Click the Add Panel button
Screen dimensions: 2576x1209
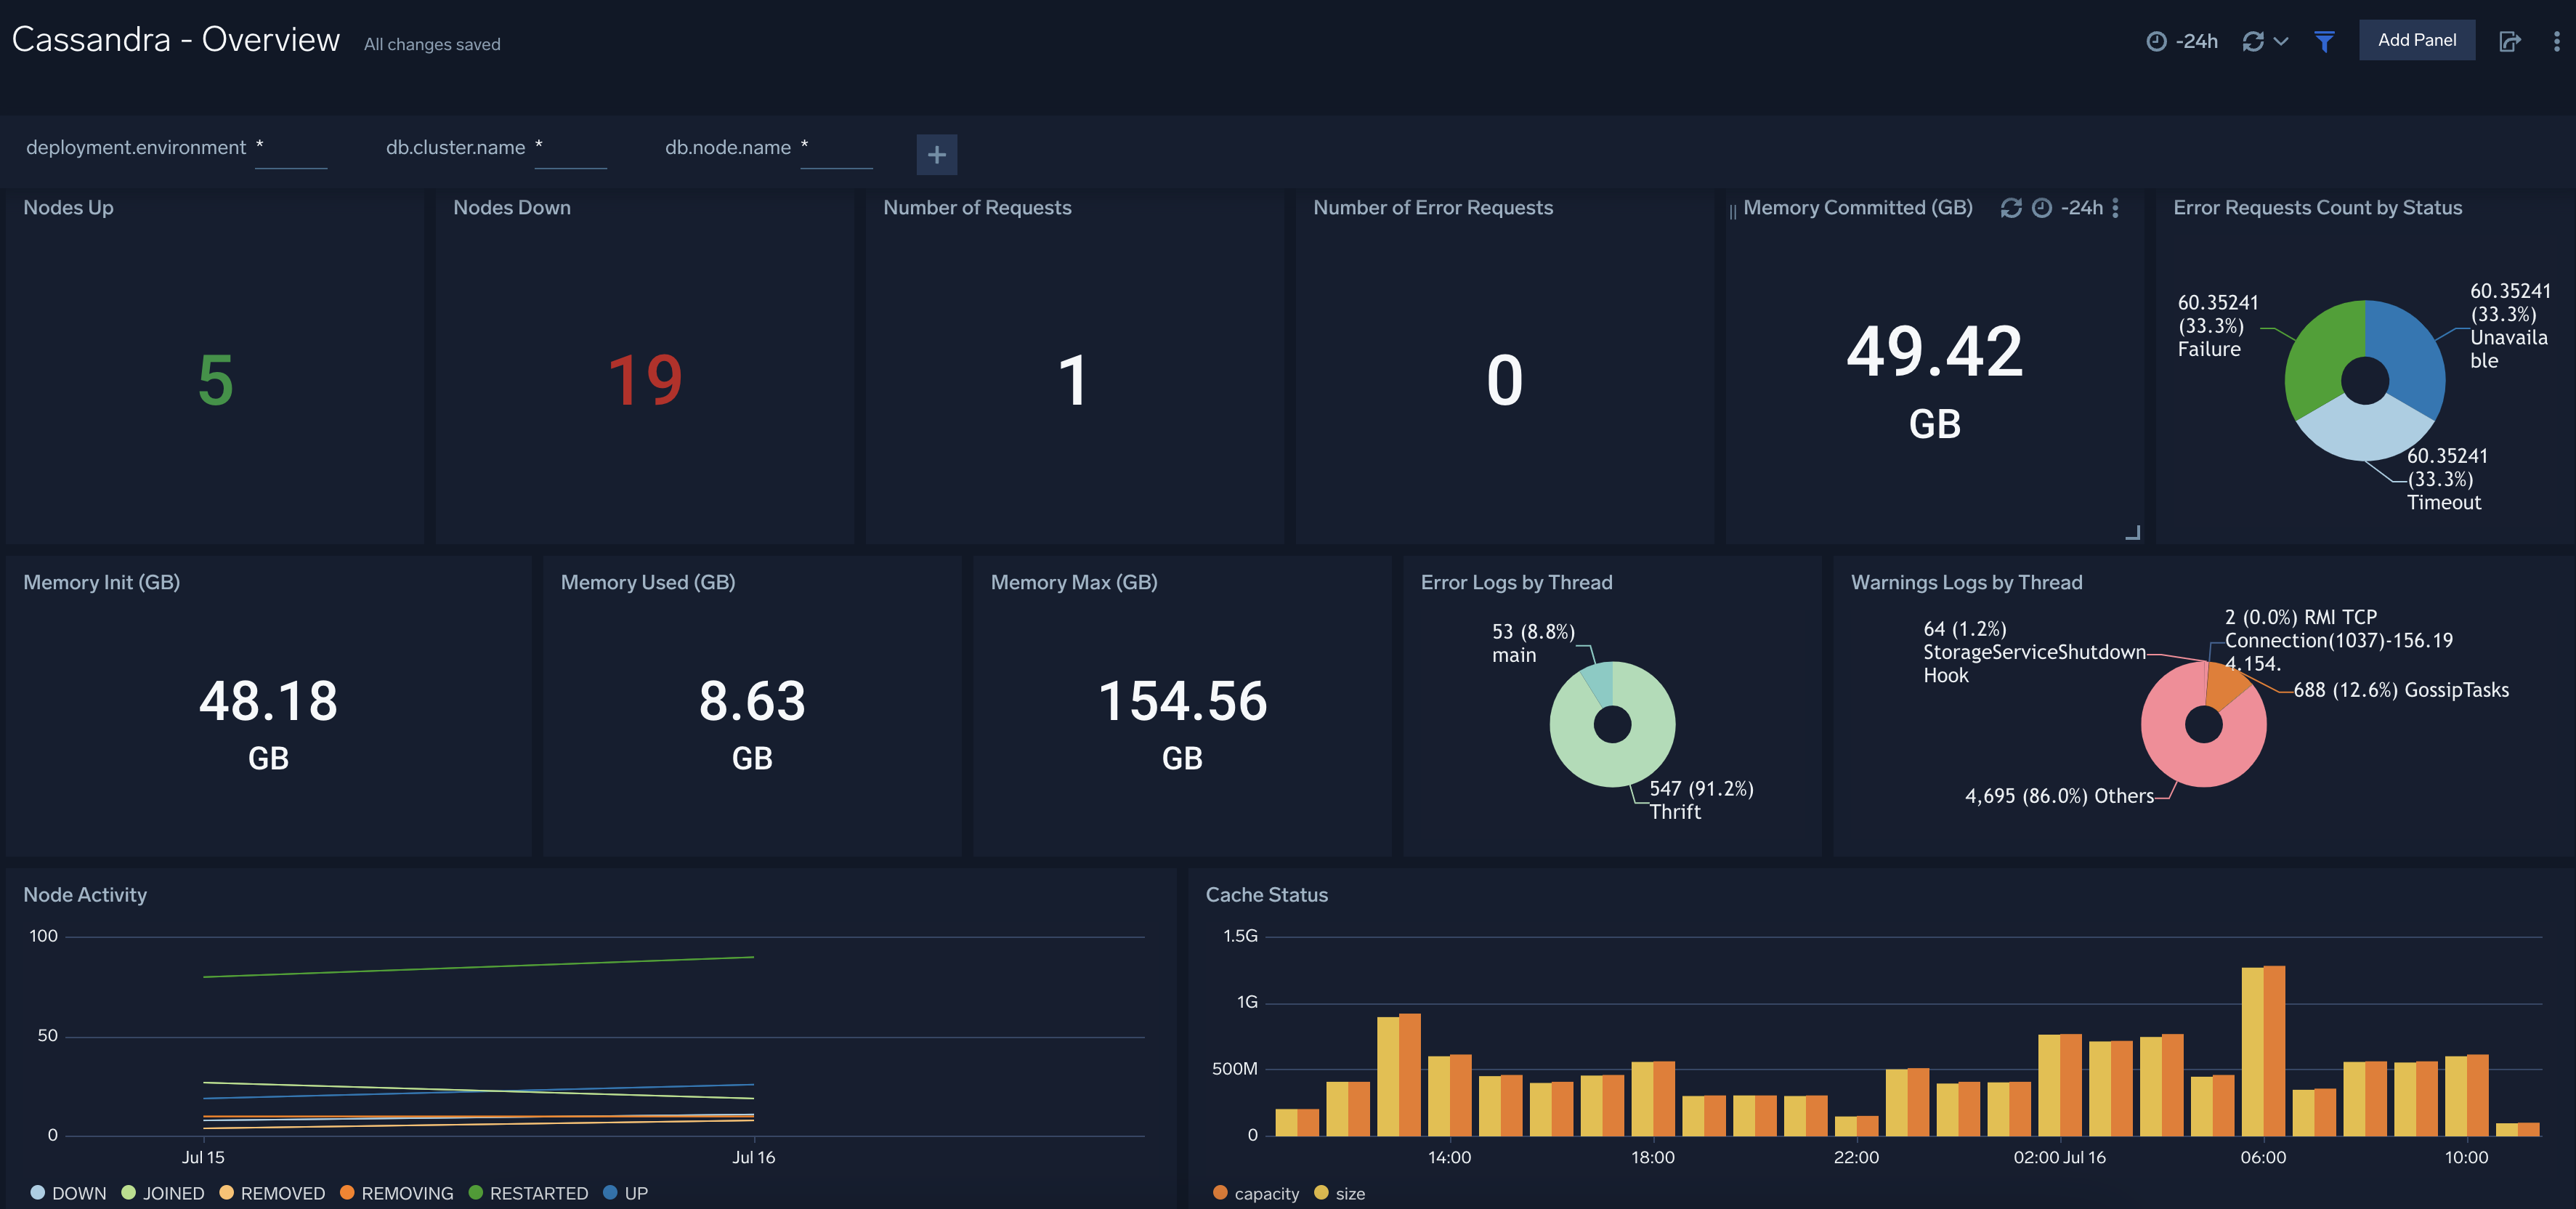point(2416,40)
